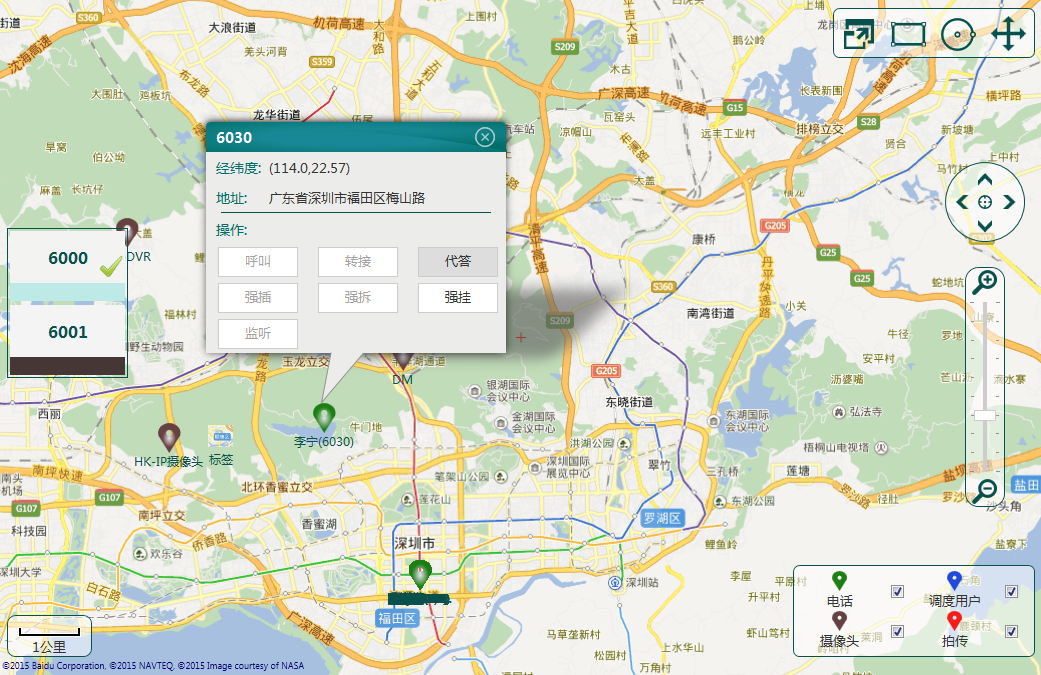The height and width of the screenshot is (675, 1041).
Task: Pan the map up with the arrow
Action: pos(985,180)
